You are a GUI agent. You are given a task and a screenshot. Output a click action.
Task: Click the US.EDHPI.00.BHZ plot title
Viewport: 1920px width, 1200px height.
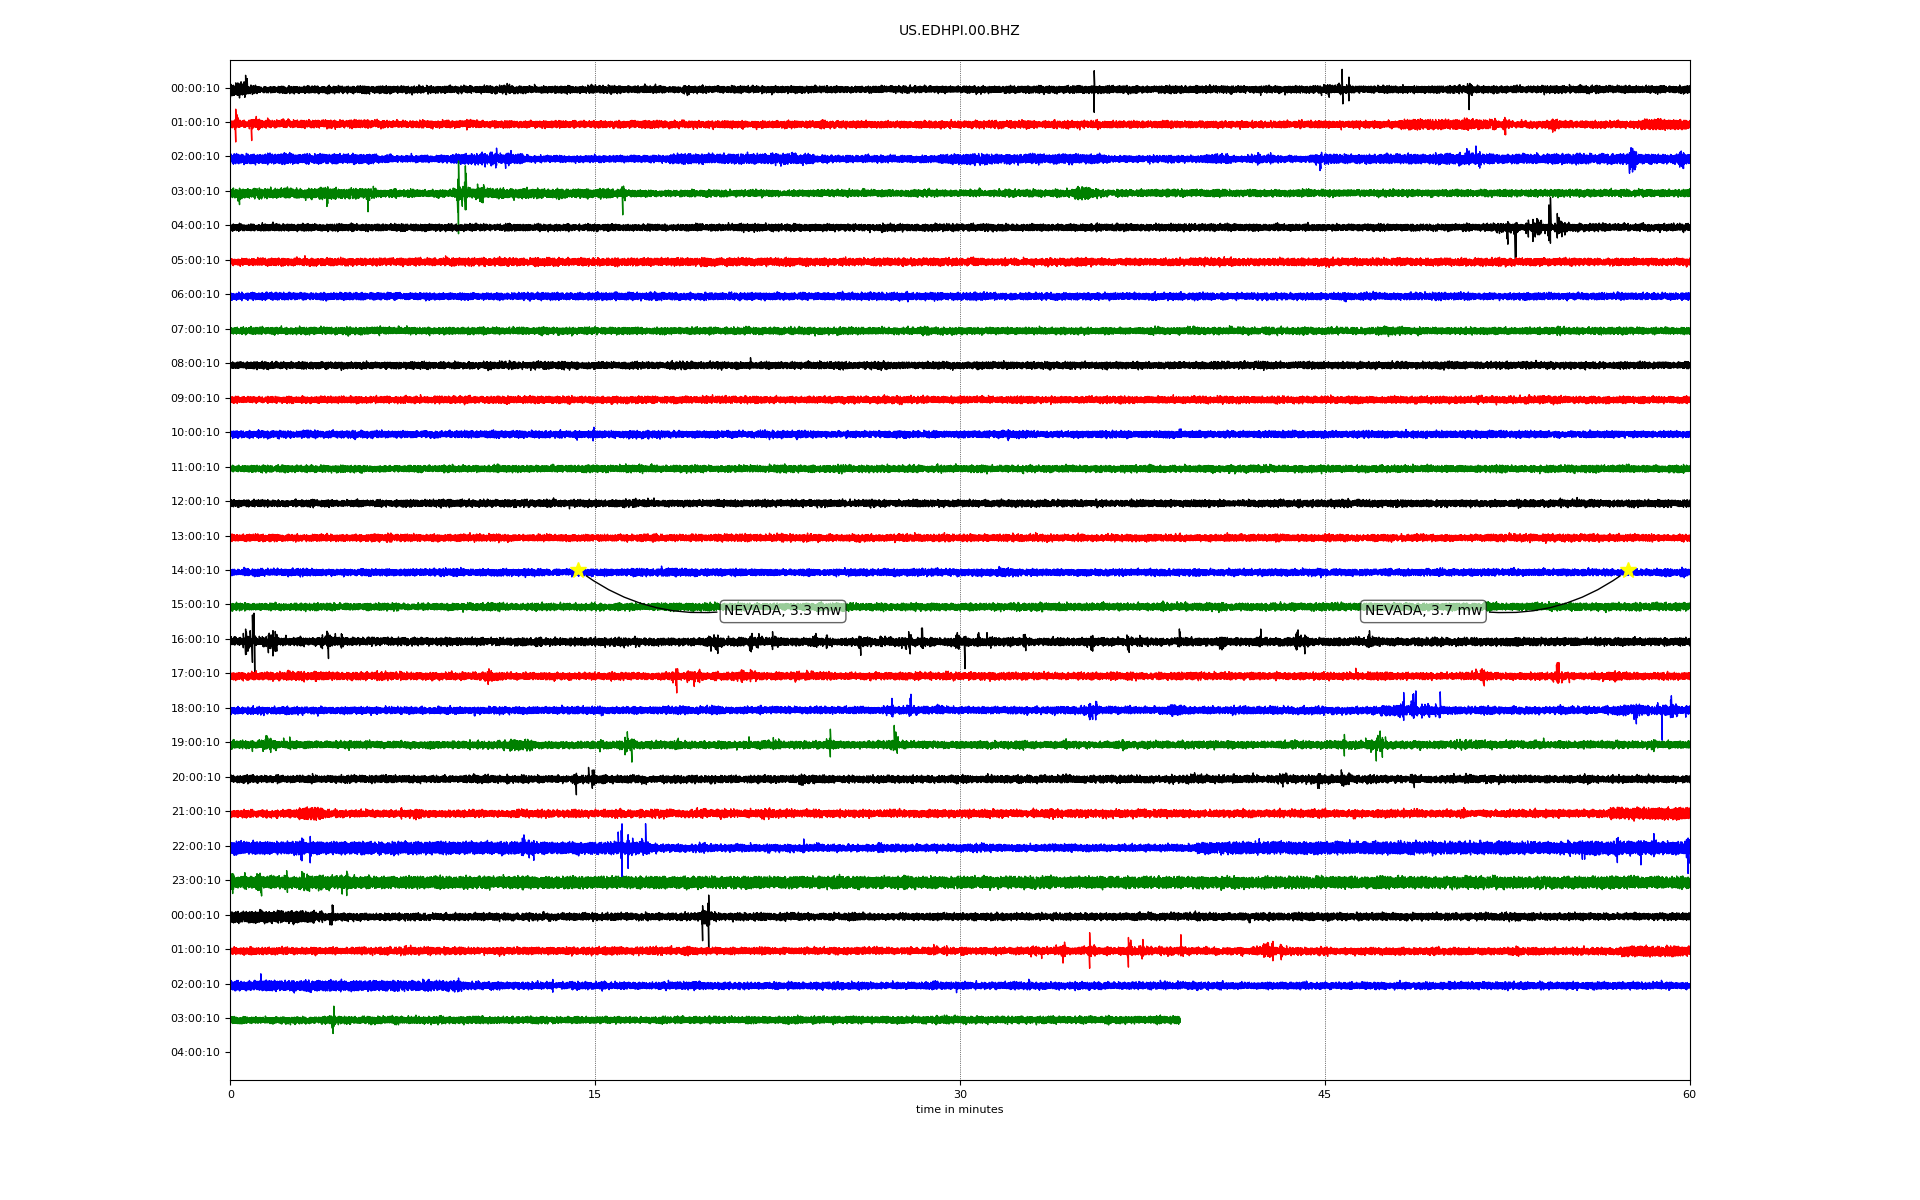point(959,31)
